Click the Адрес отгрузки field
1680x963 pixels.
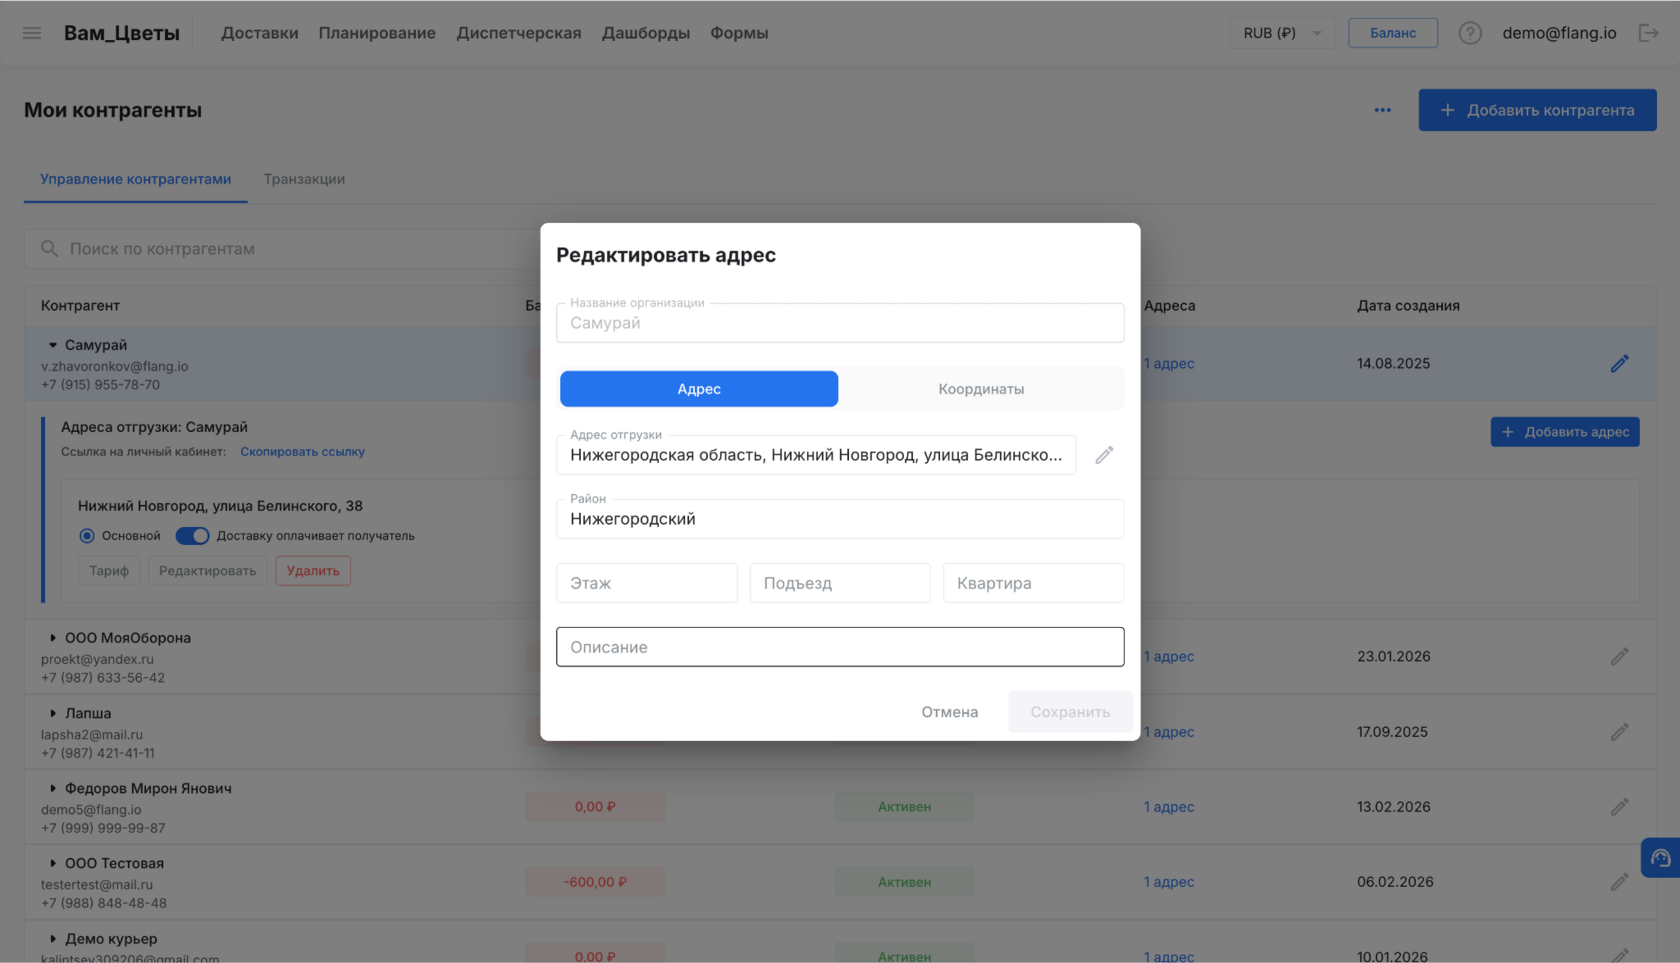[816, 455]
